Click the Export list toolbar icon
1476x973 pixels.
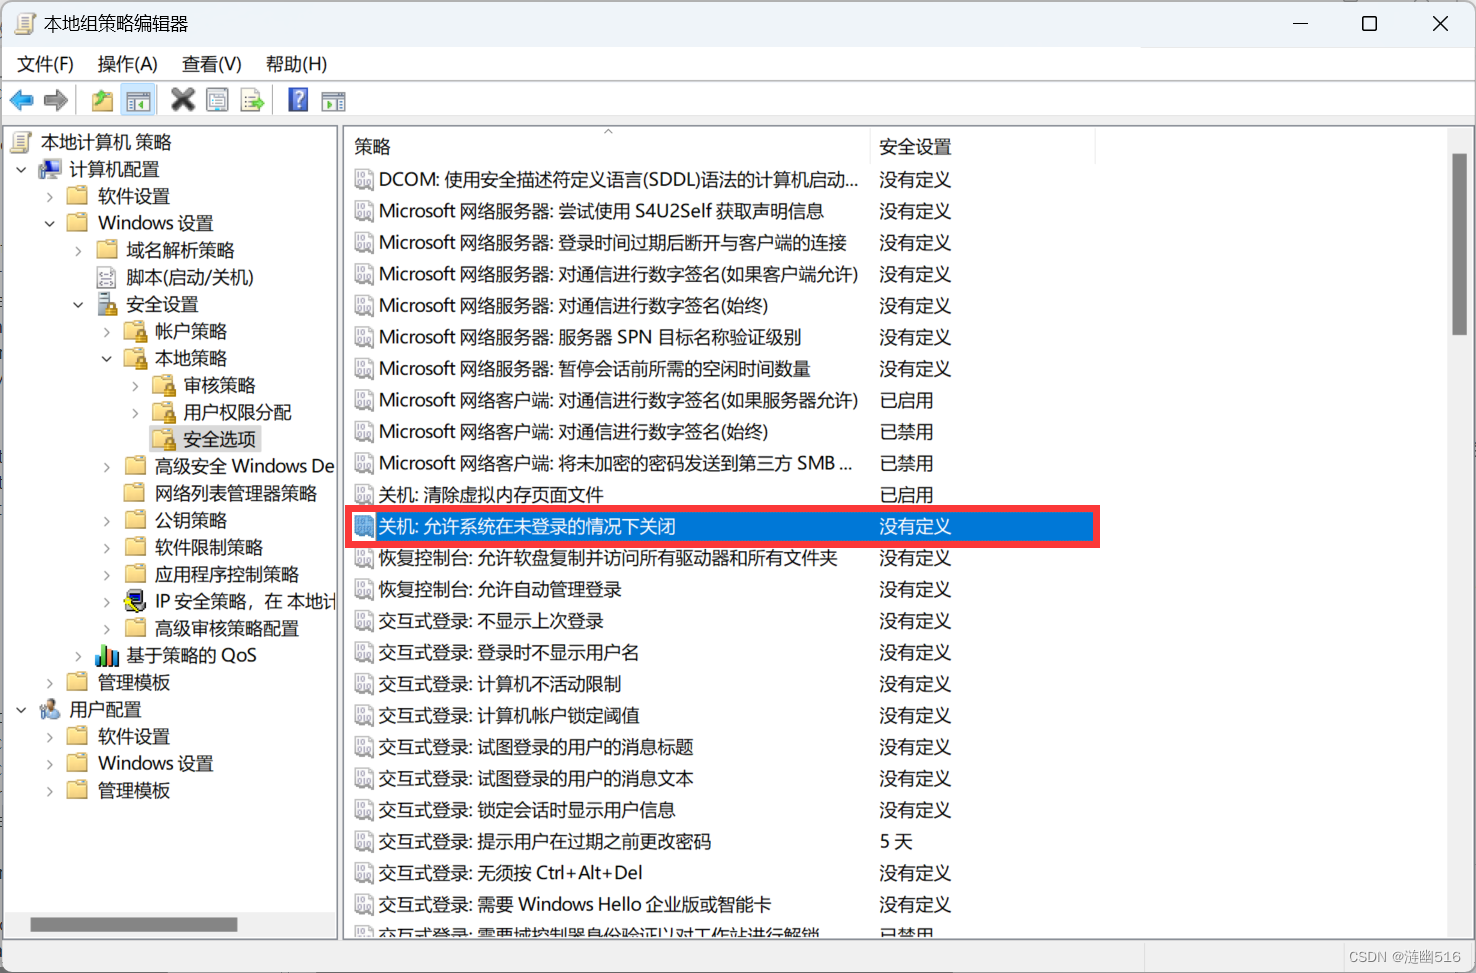pos(252,100)
